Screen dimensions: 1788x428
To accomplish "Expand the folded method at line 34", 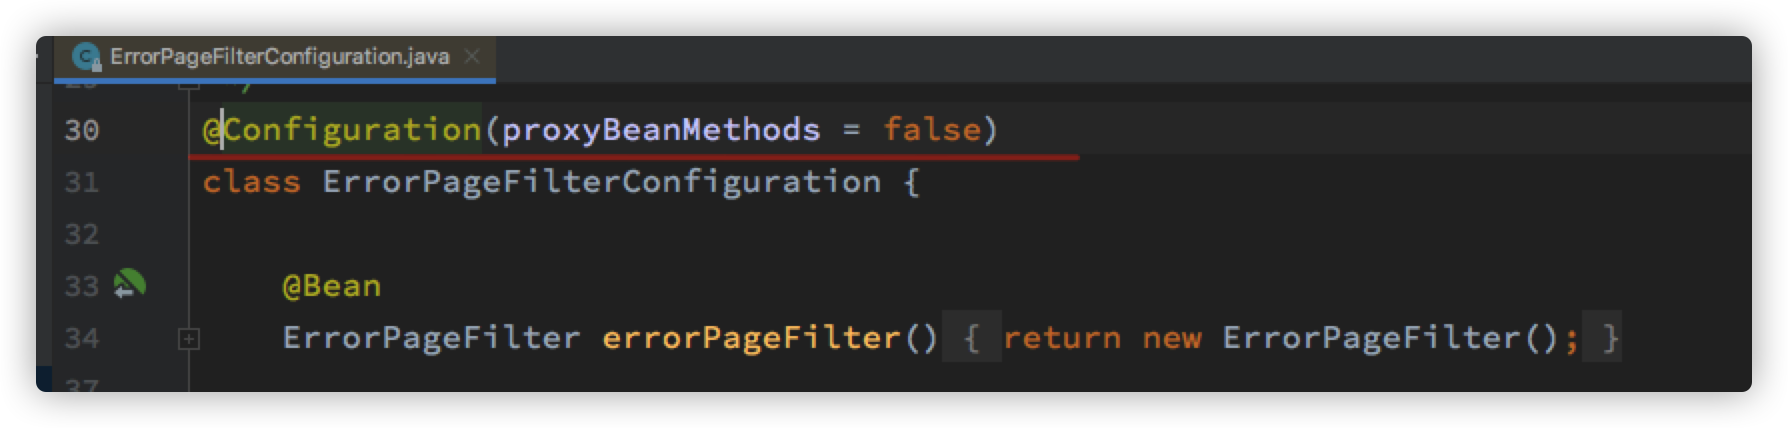I will tap(188, 340).
